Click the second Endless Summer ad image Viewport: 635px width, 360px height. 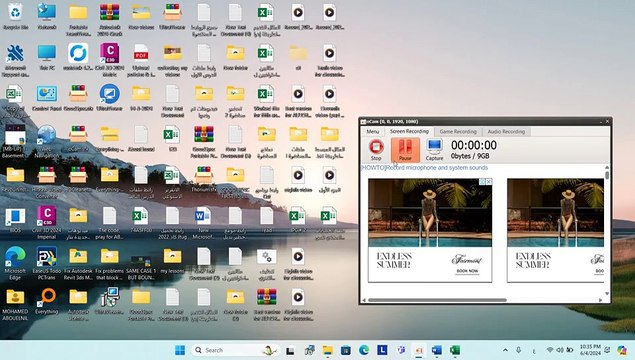click(x=555, y=213)
